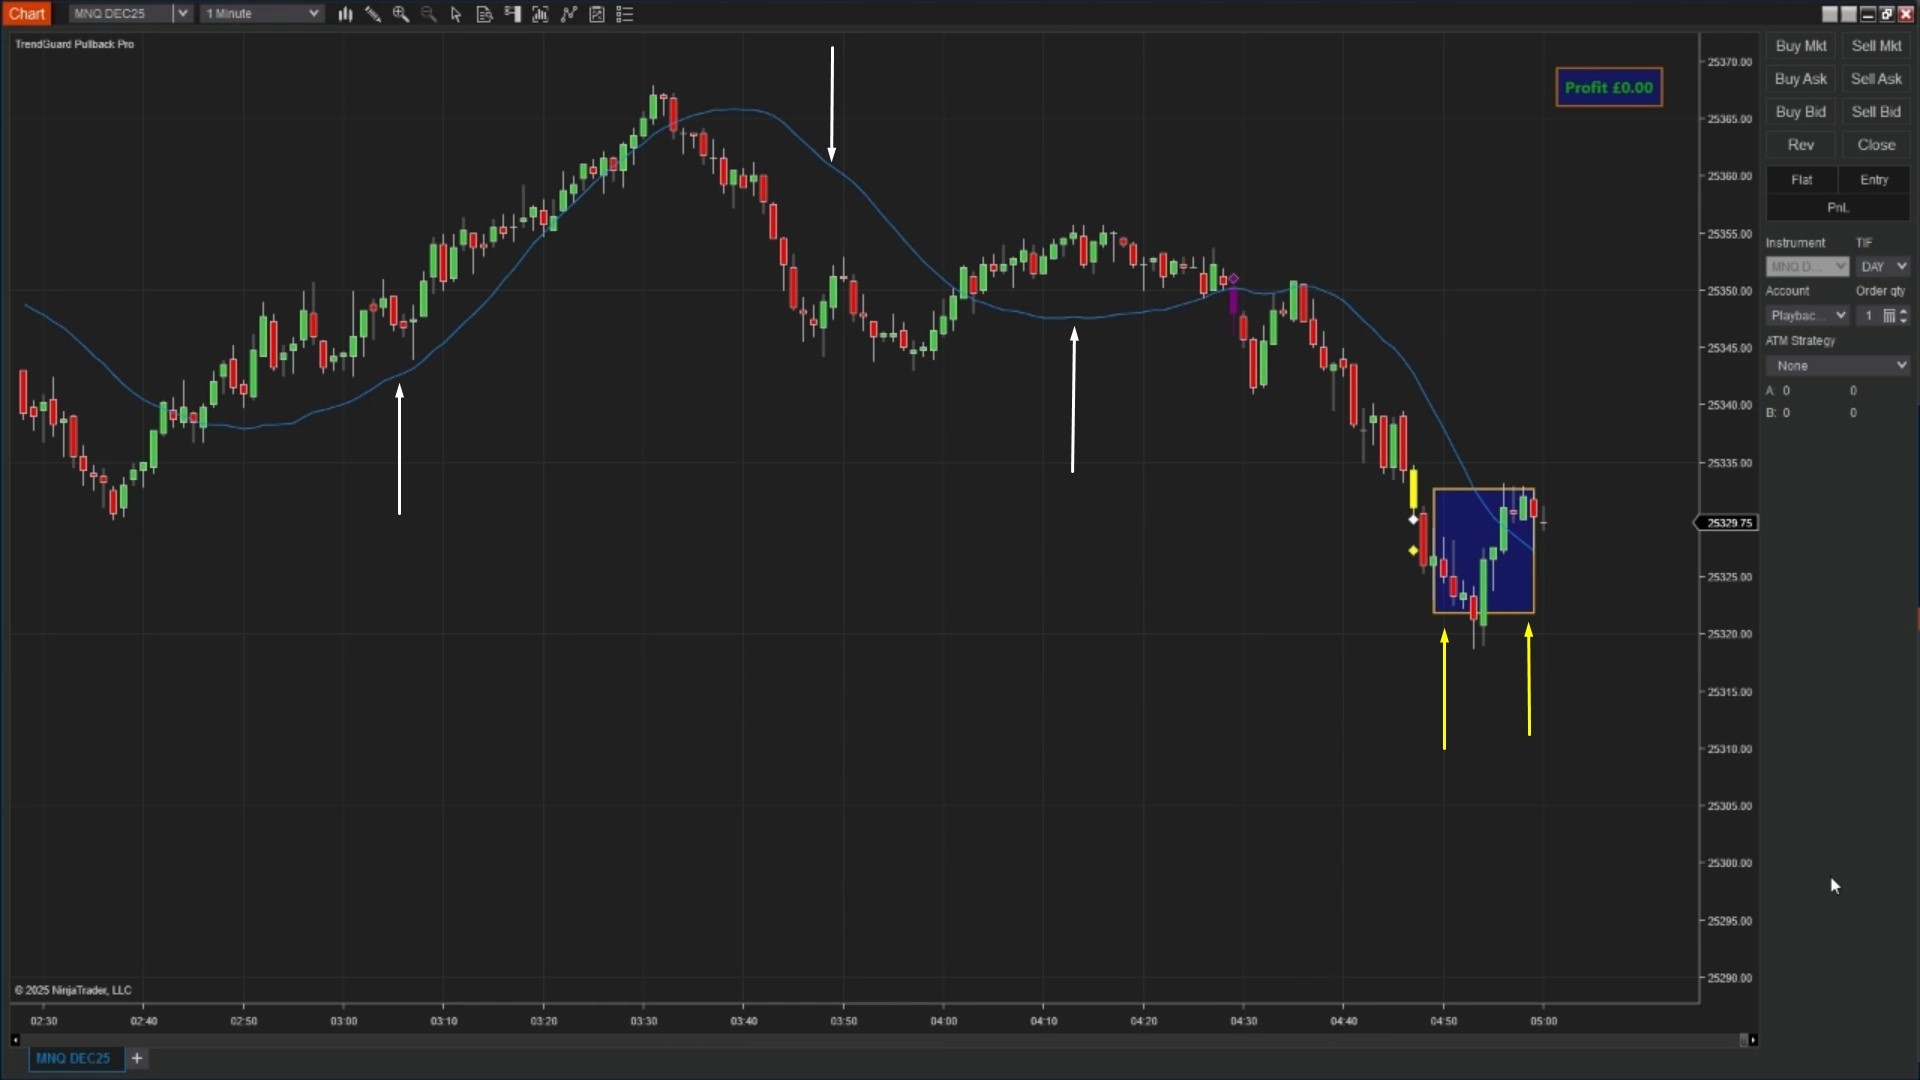Select the Zoom In tool
1920x1080 pixels.
(402, 14)
